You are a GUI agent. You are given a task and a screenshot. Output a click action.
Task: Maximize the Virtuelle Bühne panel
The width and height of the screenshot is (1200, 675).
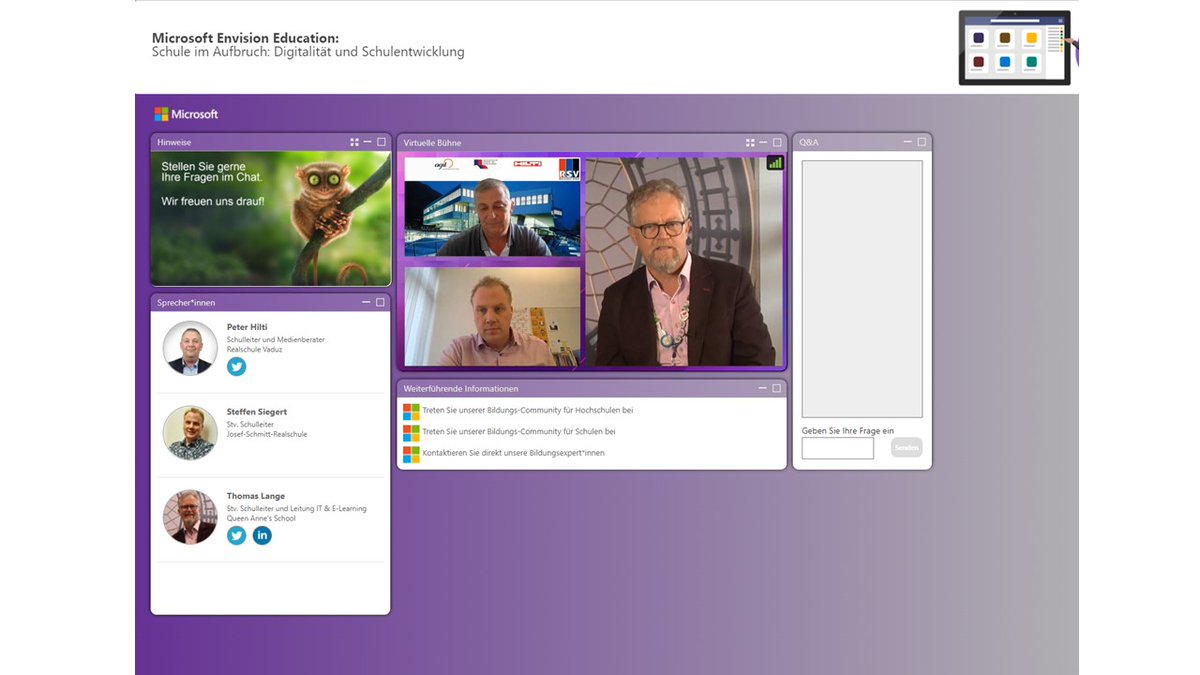(777, 142)
